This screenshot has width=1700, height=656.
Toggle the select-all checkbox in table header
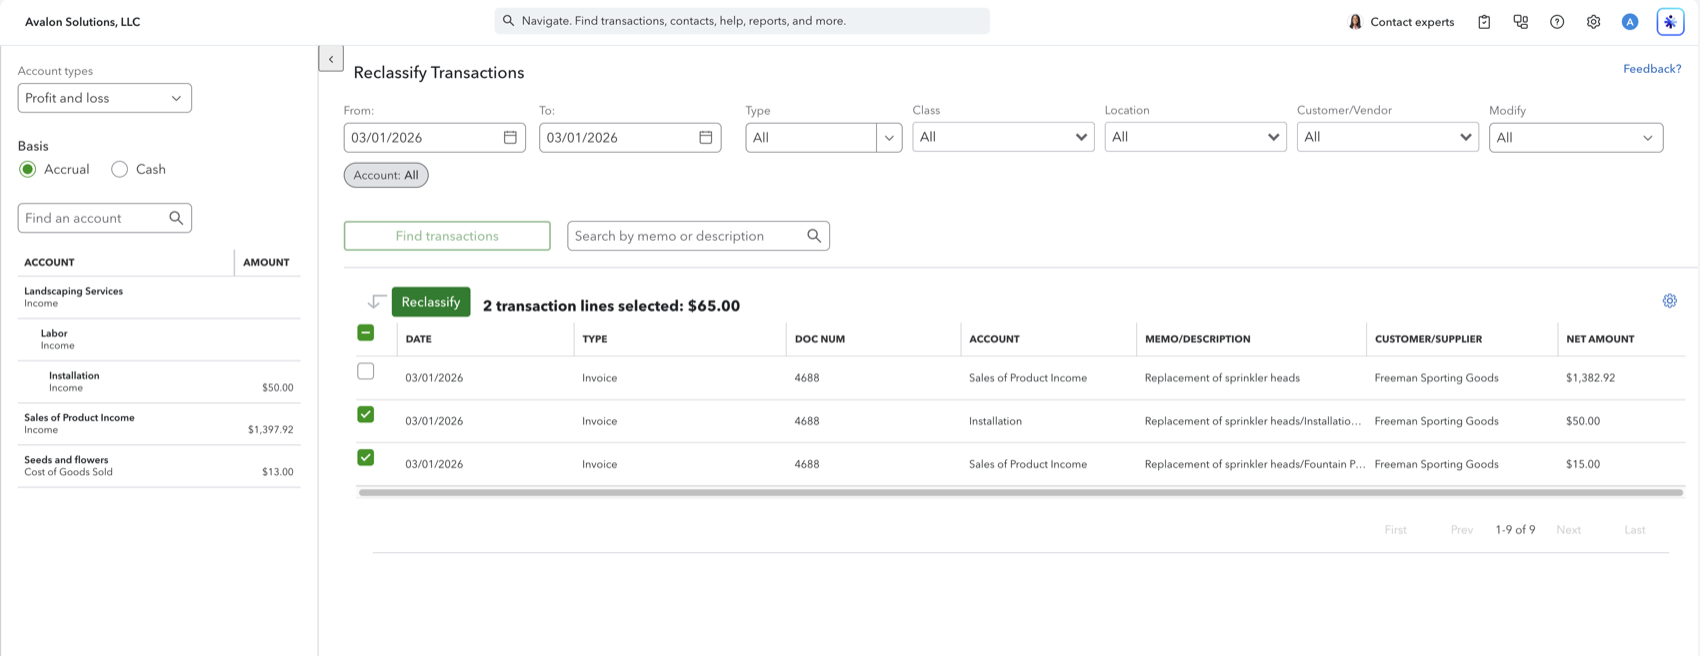click(x=366, y=333)
